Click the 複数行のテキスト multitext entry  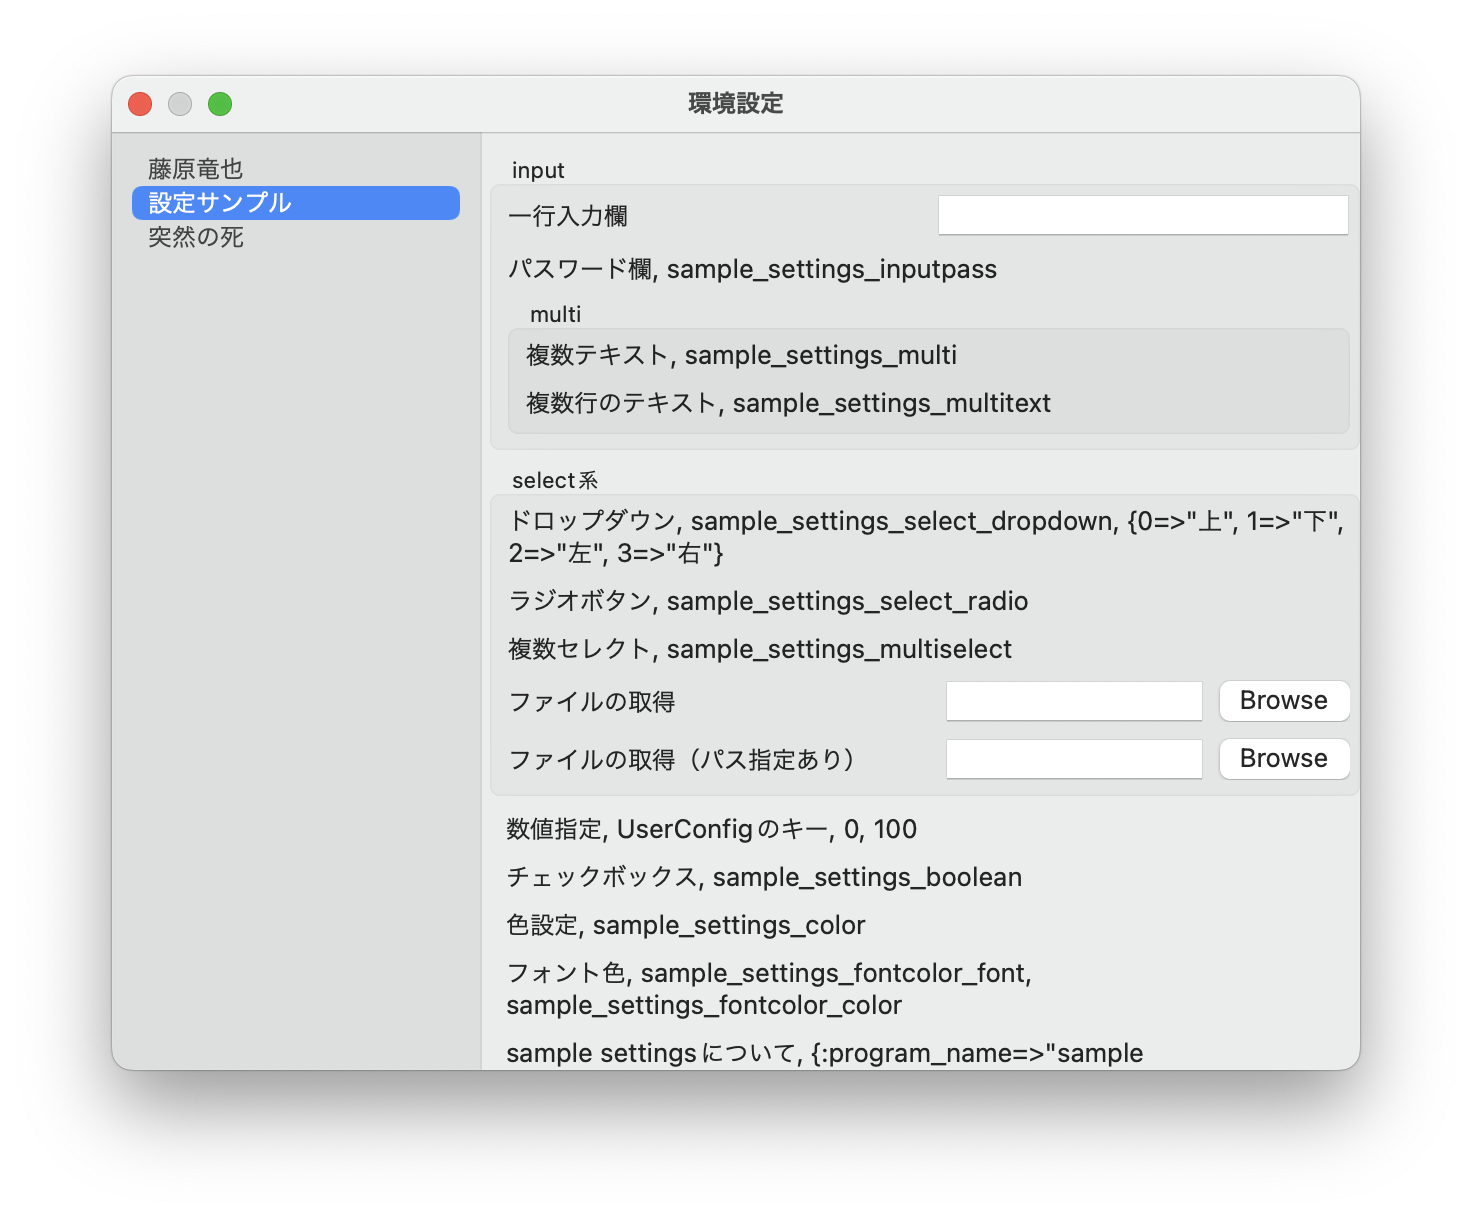tap(788, 403)
